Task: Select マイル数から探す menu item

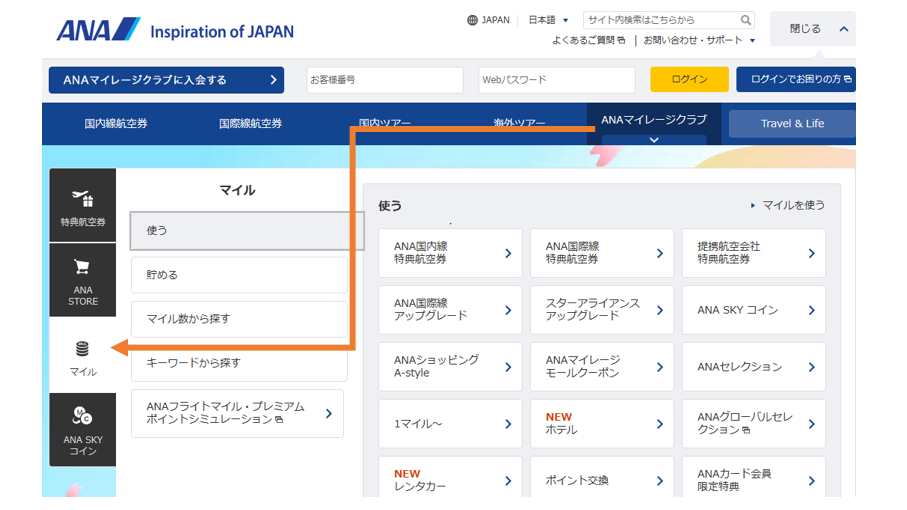Action: tap(239, 319)
